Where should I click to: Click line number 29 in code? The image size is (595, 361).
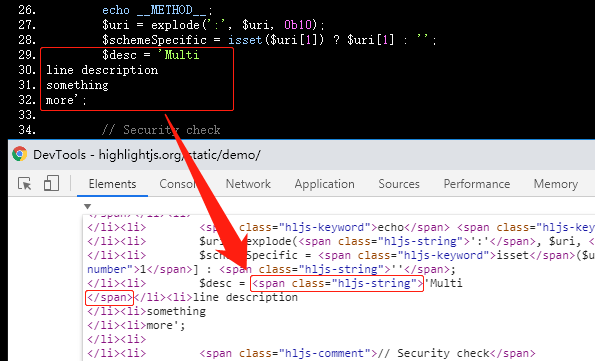tap(27, 55)
